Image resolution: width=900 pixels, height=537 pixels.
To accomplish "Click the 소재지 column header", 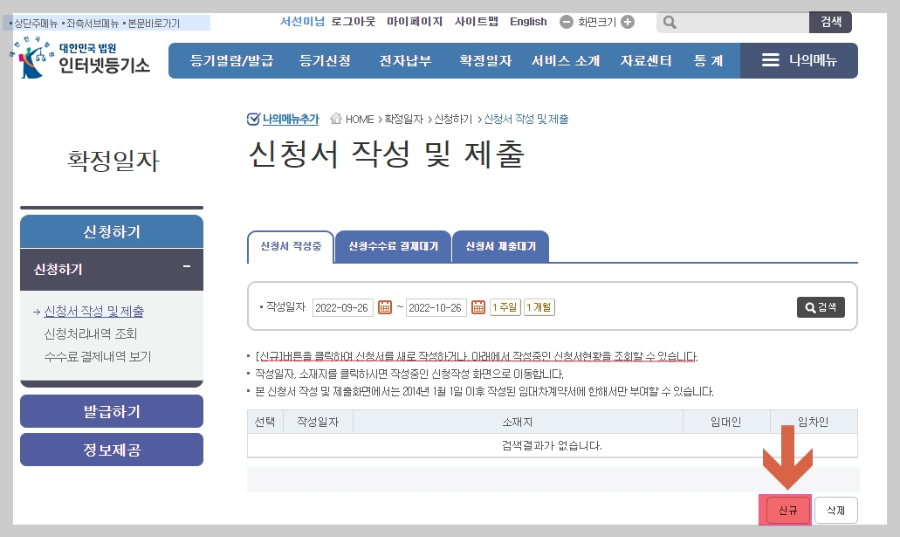I will click(518, 422).
